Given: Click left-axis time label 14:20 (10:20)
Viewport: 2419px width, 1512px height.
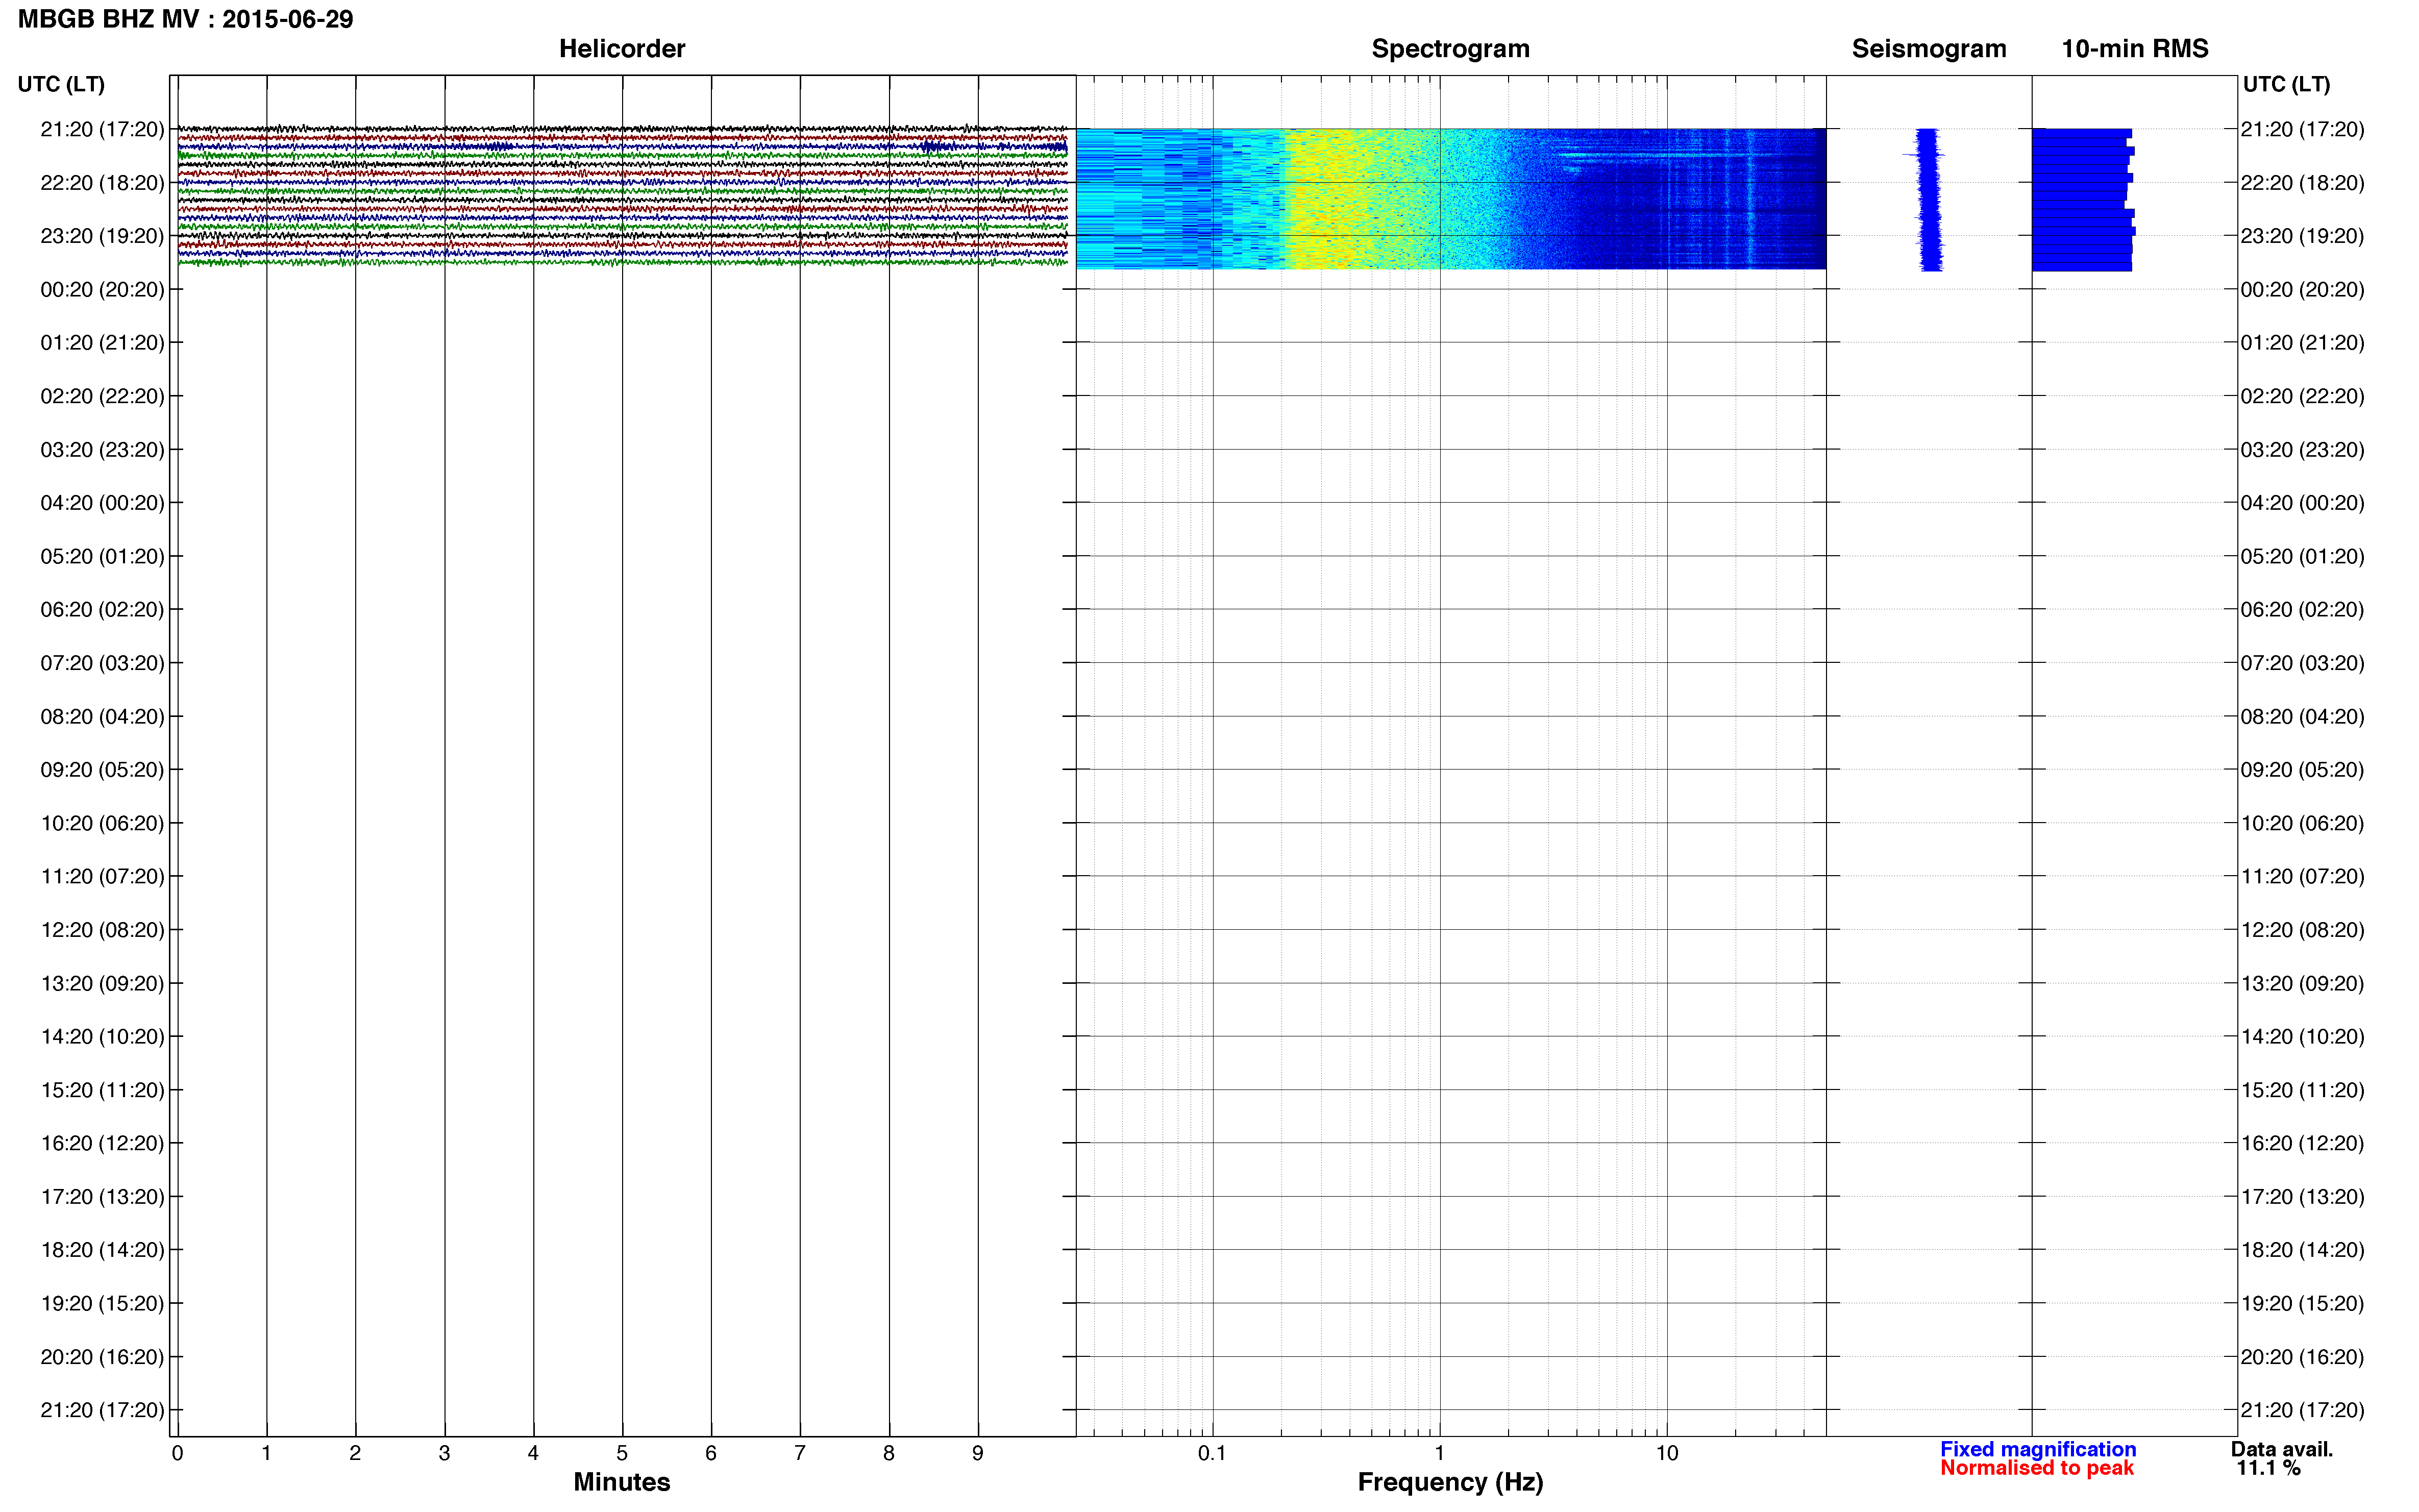Looking at the screenshot, I should pos(102,1037).
